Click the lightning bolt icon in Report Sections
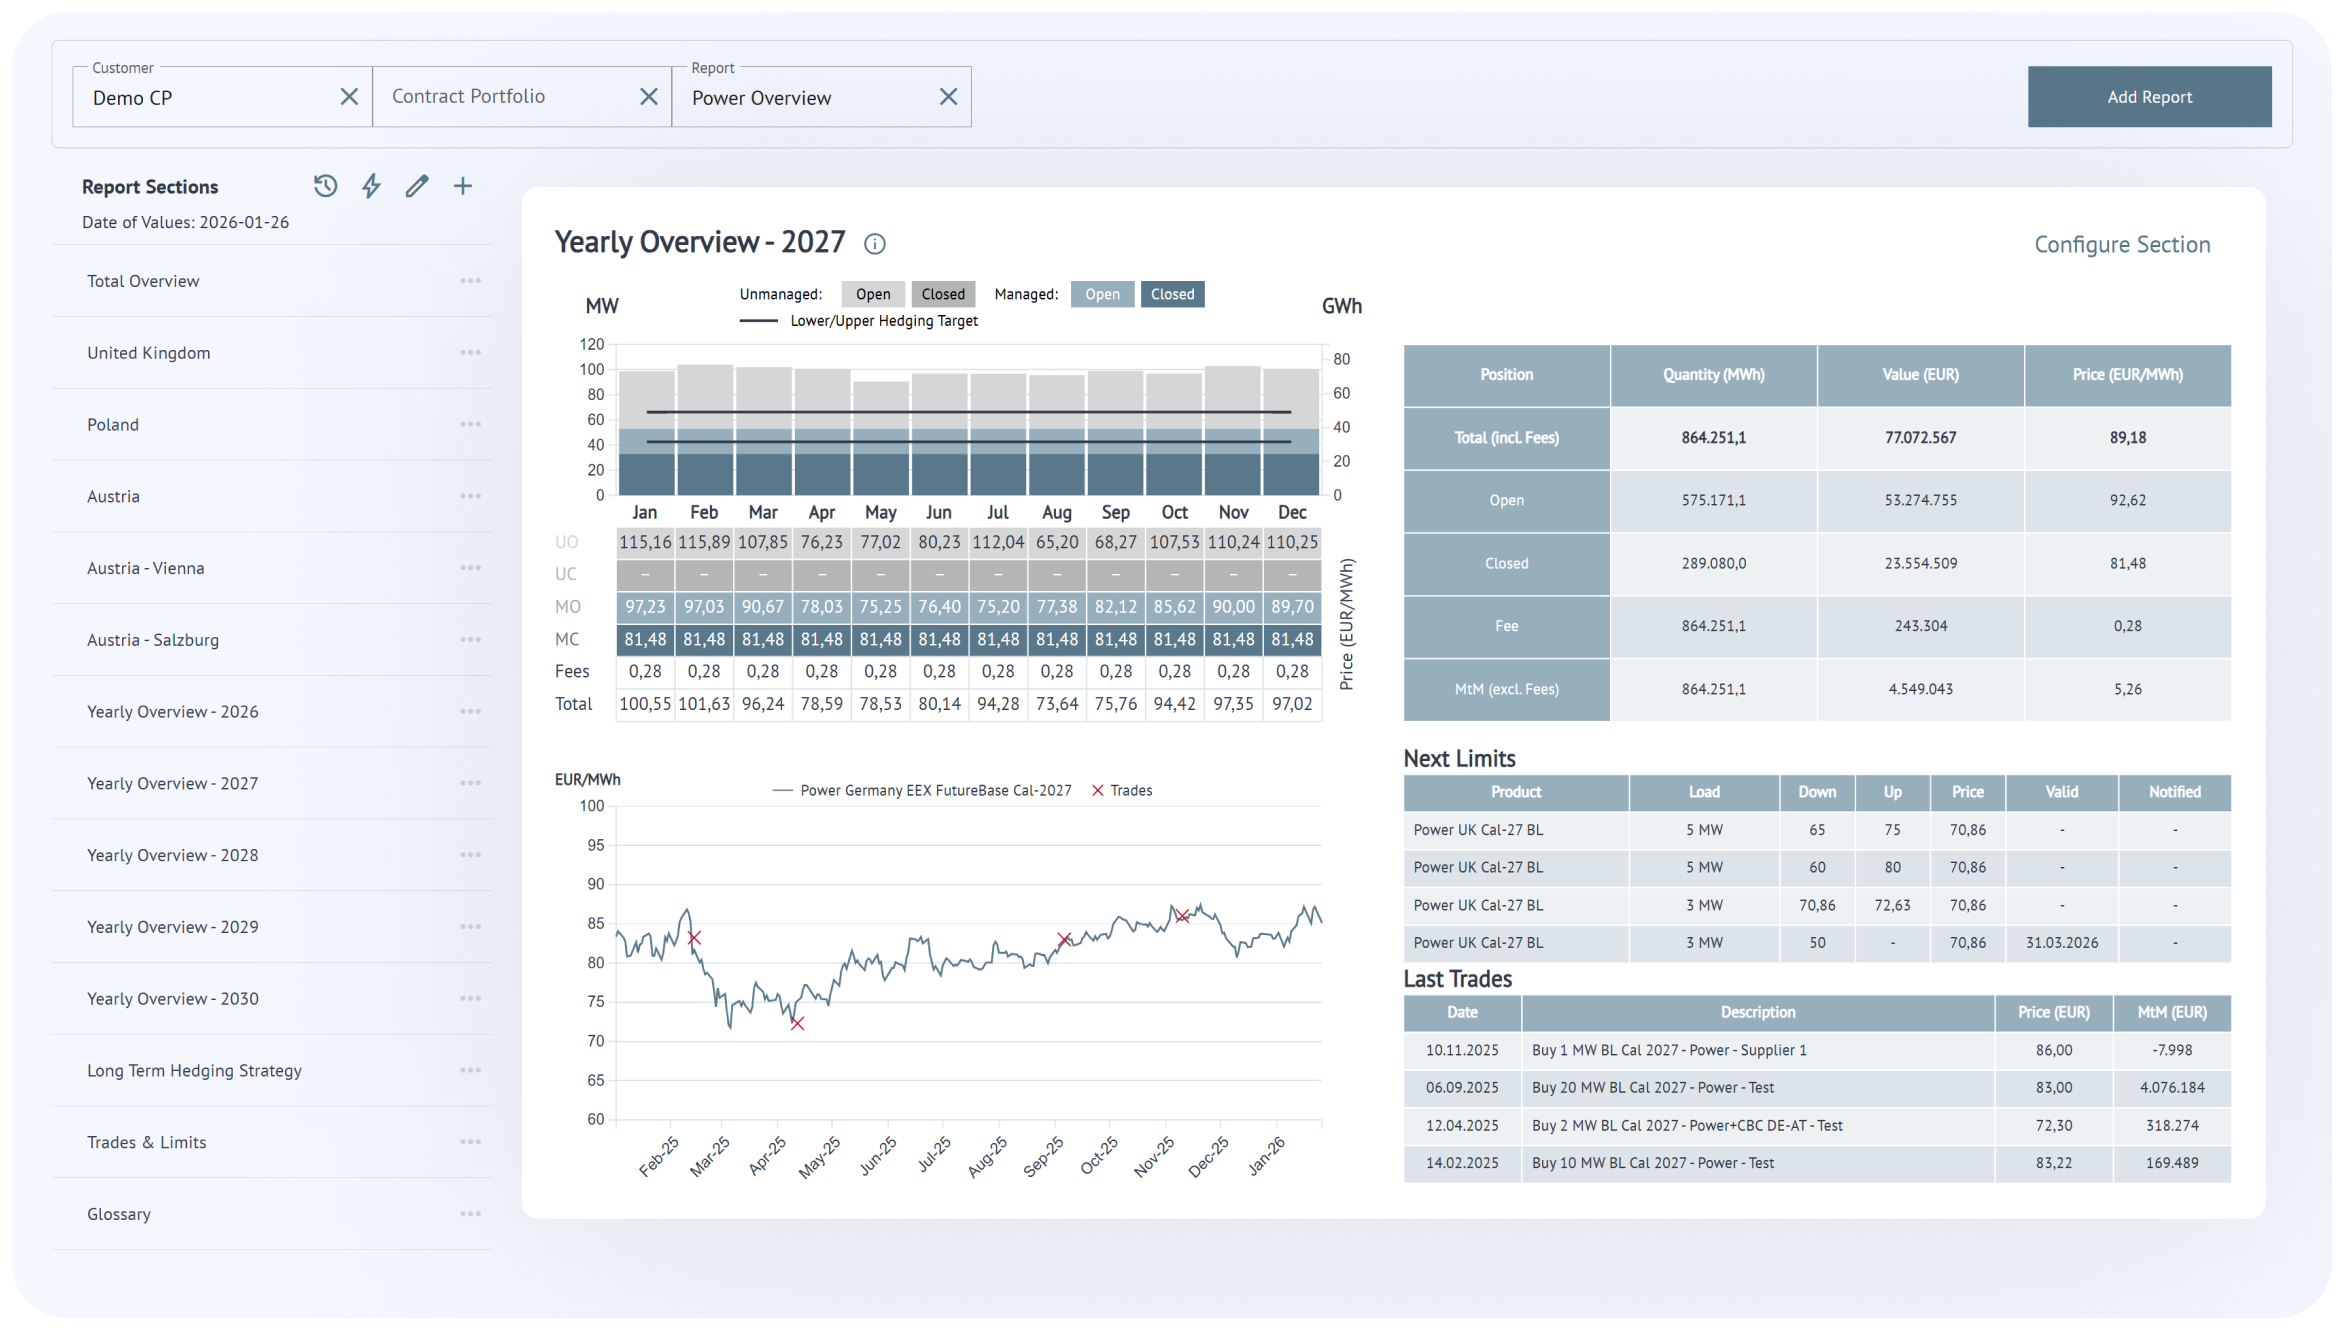 pos(371,185)
